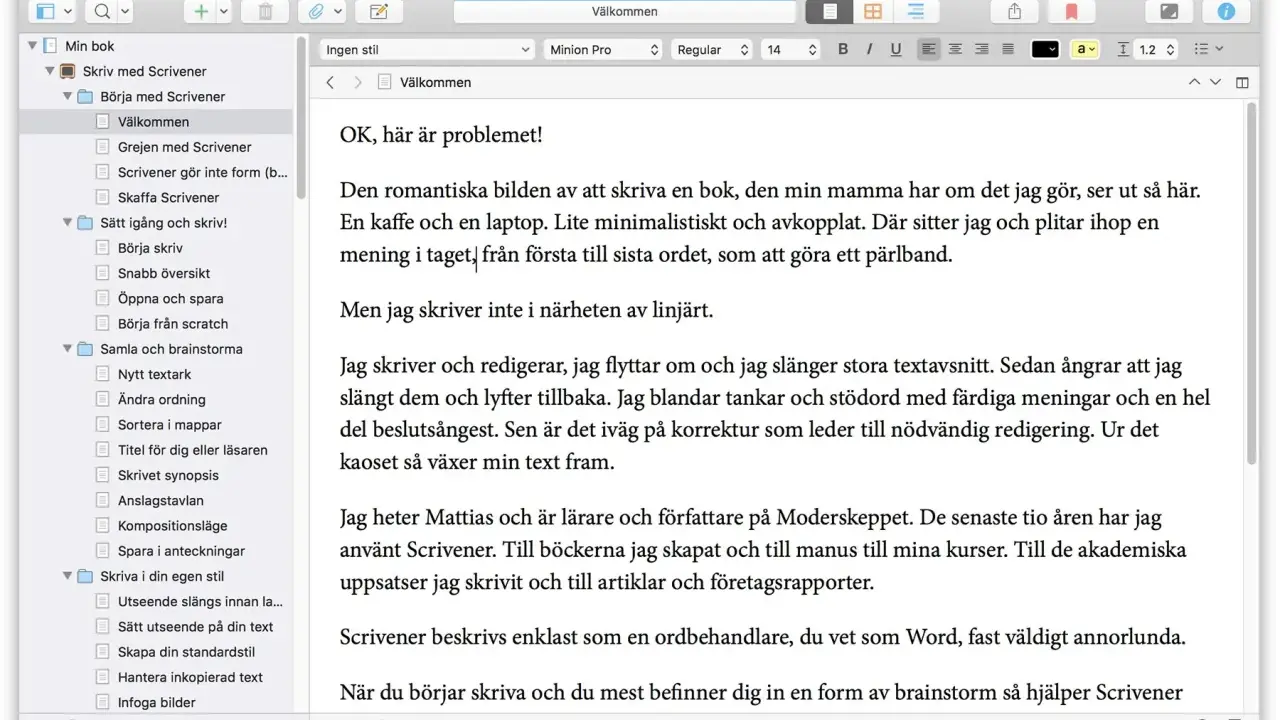Open the list style dropdown
The height and width of the screenshot is (720, 1280).
click(1211, 50)
